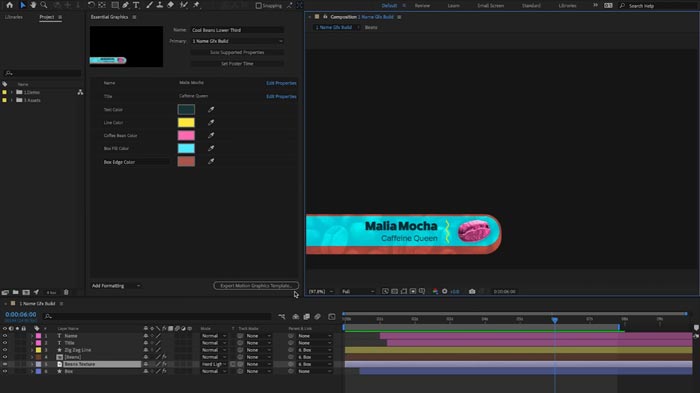Image resolution: width=700 pixels, height=393 pixels.
Task: Hide the Zig Zag Line layer
Action: (5, 350)
